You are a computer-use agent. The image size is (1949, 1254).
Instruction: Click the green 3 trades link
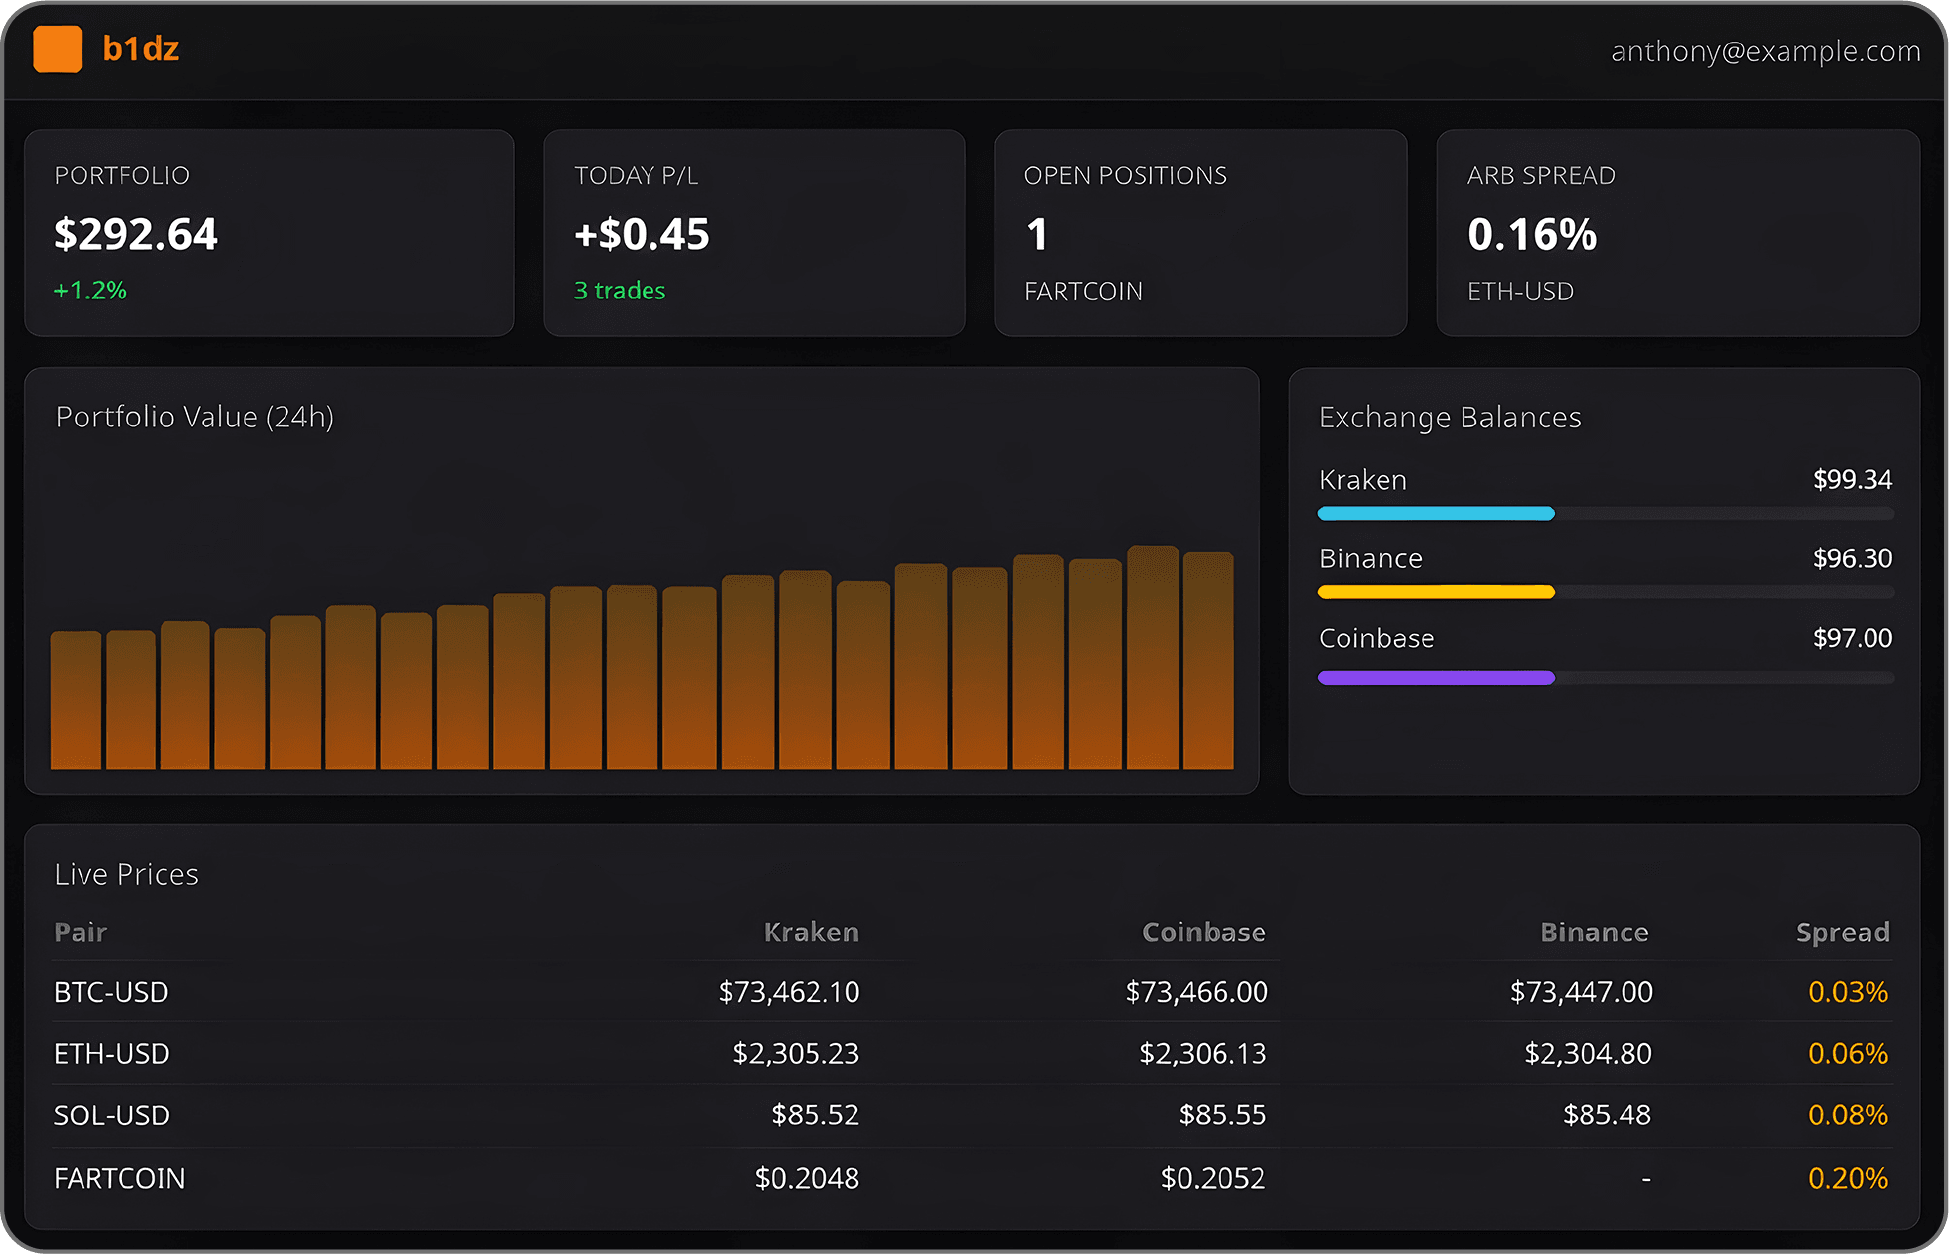point(618,290)
